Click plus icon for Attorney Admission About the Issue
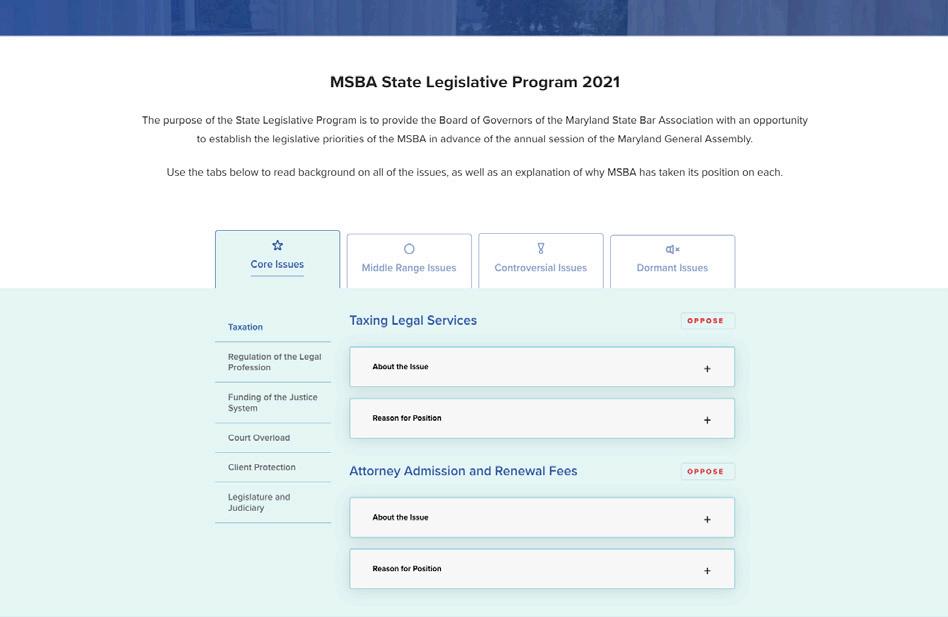Viewport: 948px width, 617px height. 707,520
